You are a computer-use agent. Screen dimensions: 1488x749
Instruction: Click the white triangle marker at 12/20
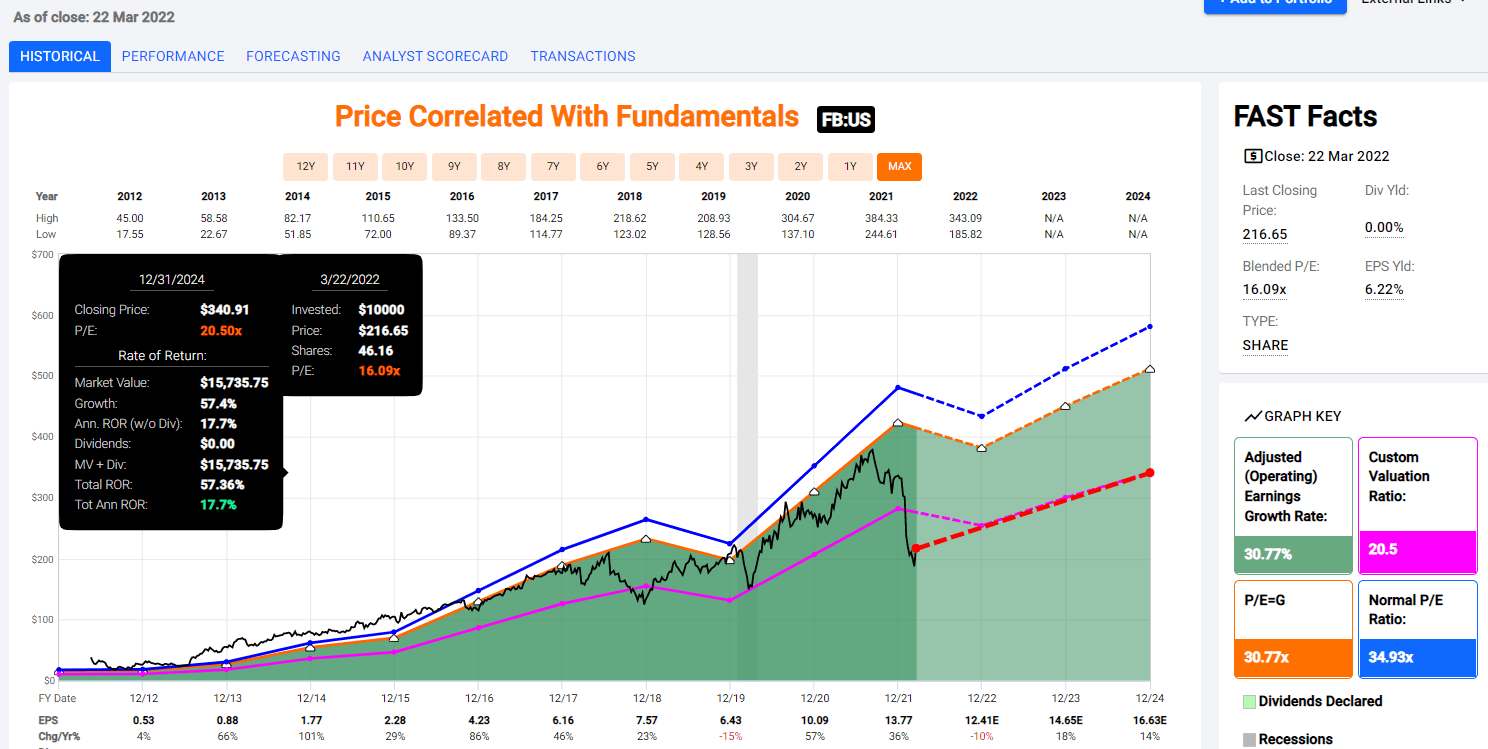814,491
